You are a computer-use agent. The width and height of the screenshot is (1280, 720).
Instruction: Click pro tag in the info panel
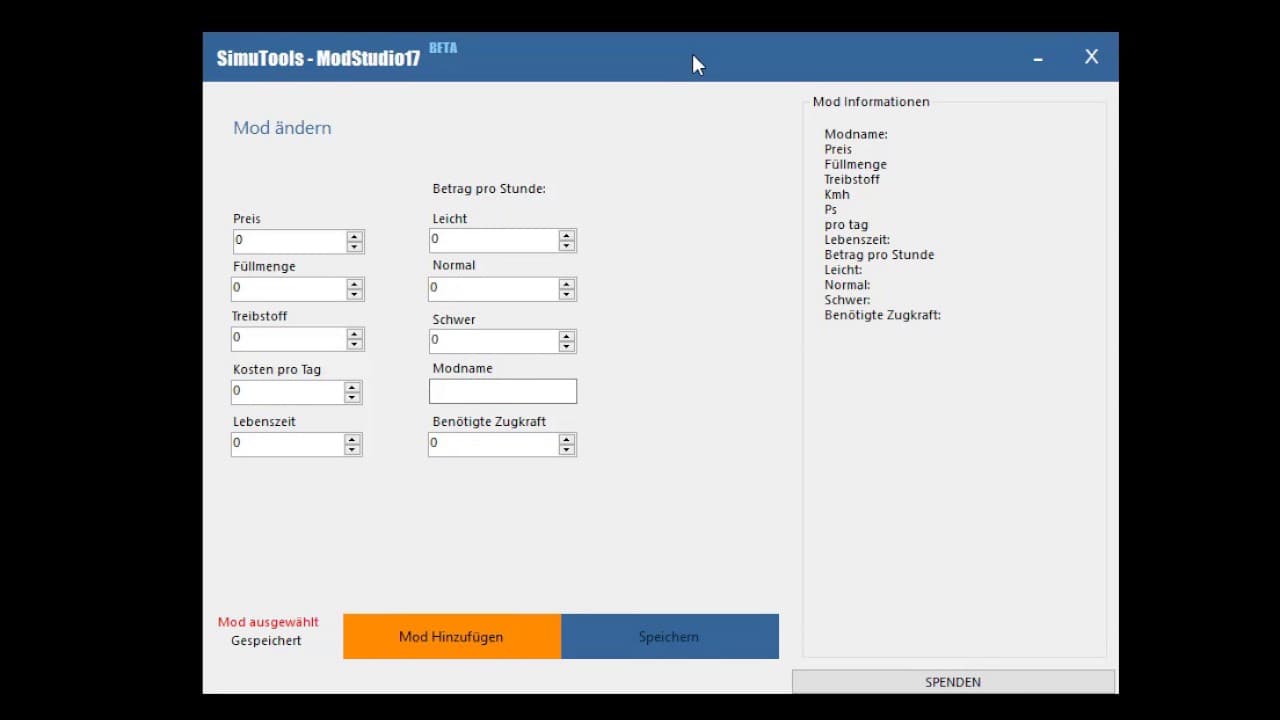point(846,225)
